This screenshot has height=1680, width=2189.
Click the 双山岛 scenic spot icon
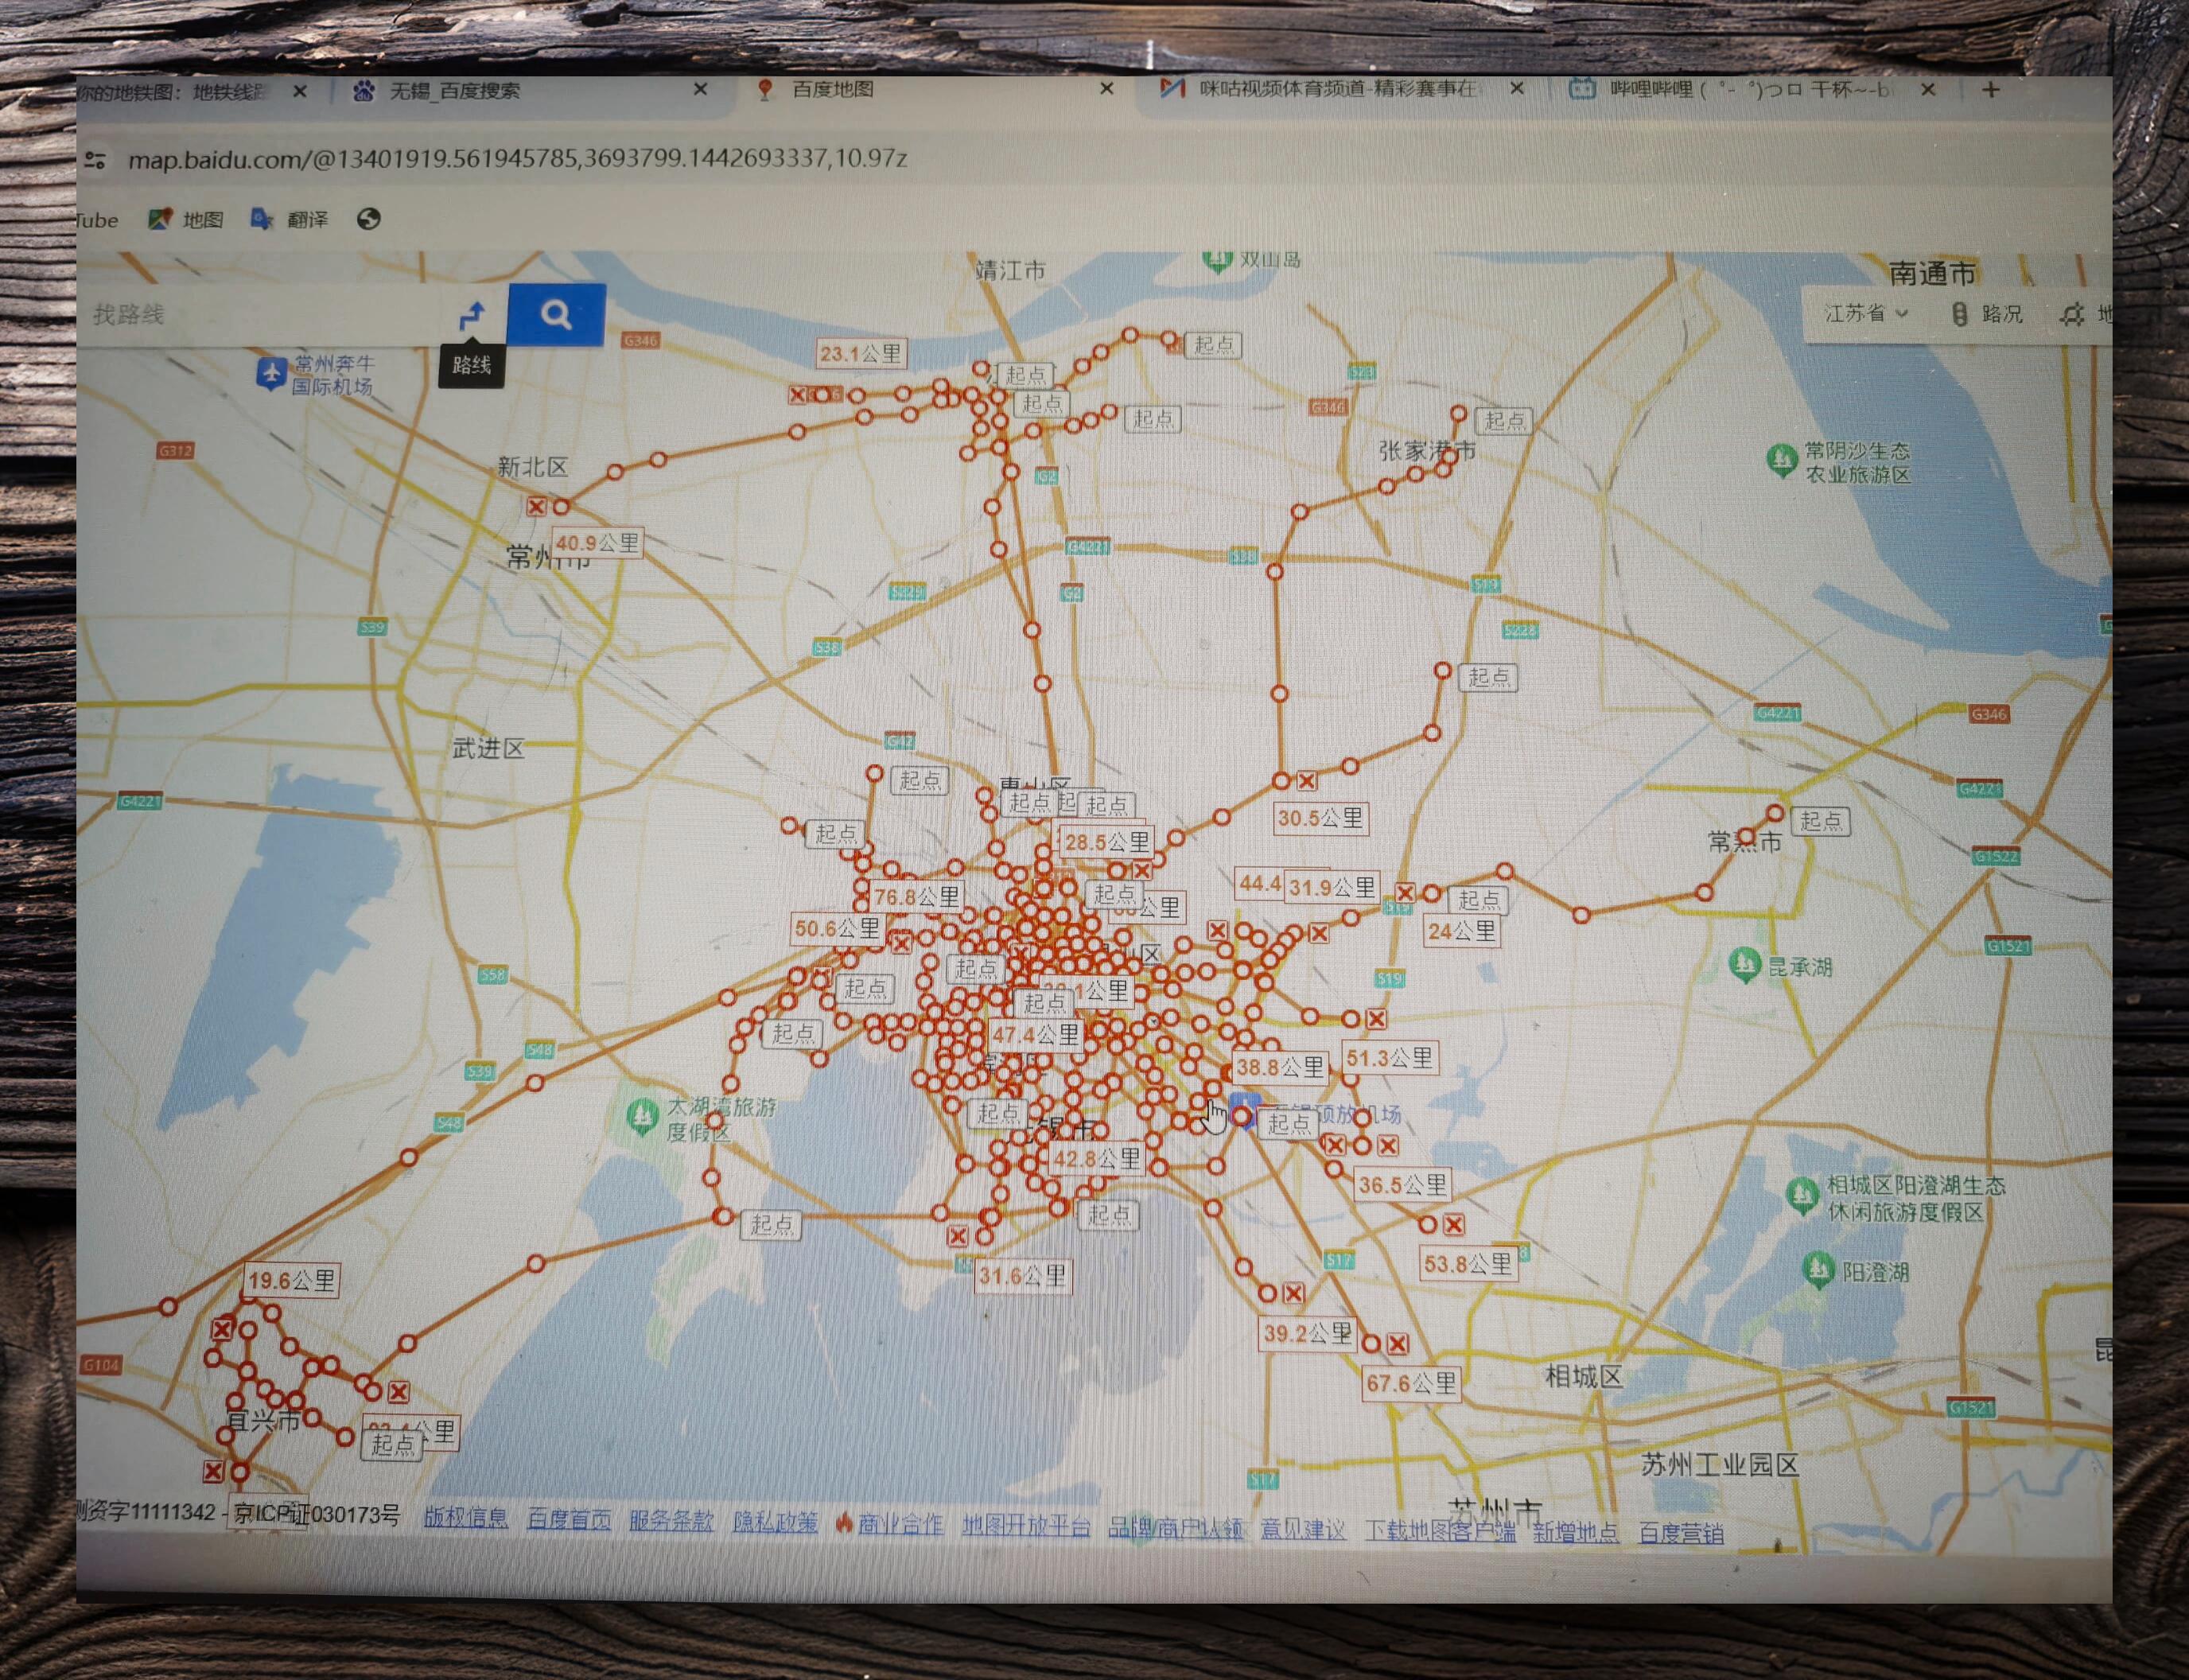coord(1217,261)
